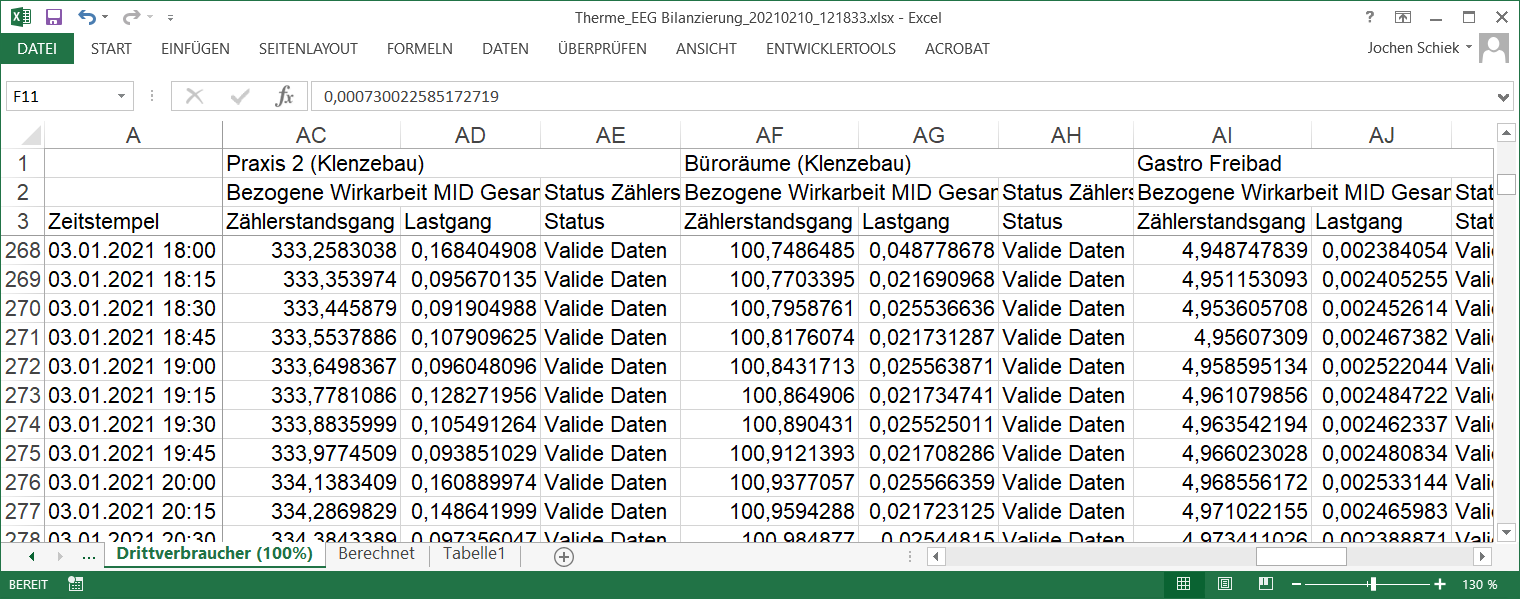Increase zoom with the zoom slider plus

1440,583
